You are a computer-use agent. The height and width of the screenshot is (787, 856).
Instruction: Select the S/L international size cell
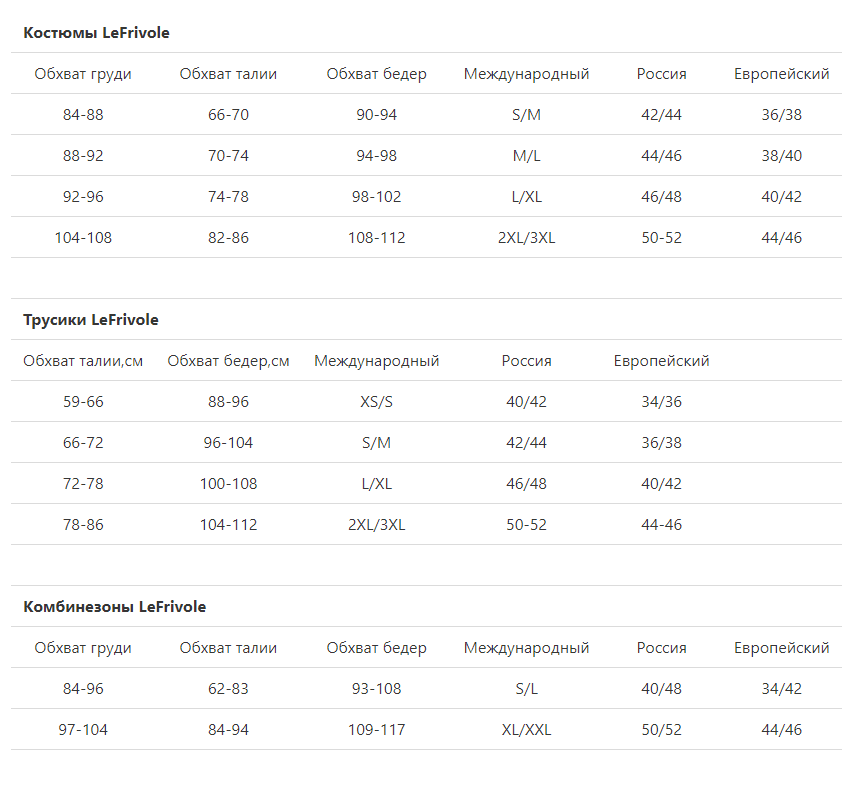(526, 689)
